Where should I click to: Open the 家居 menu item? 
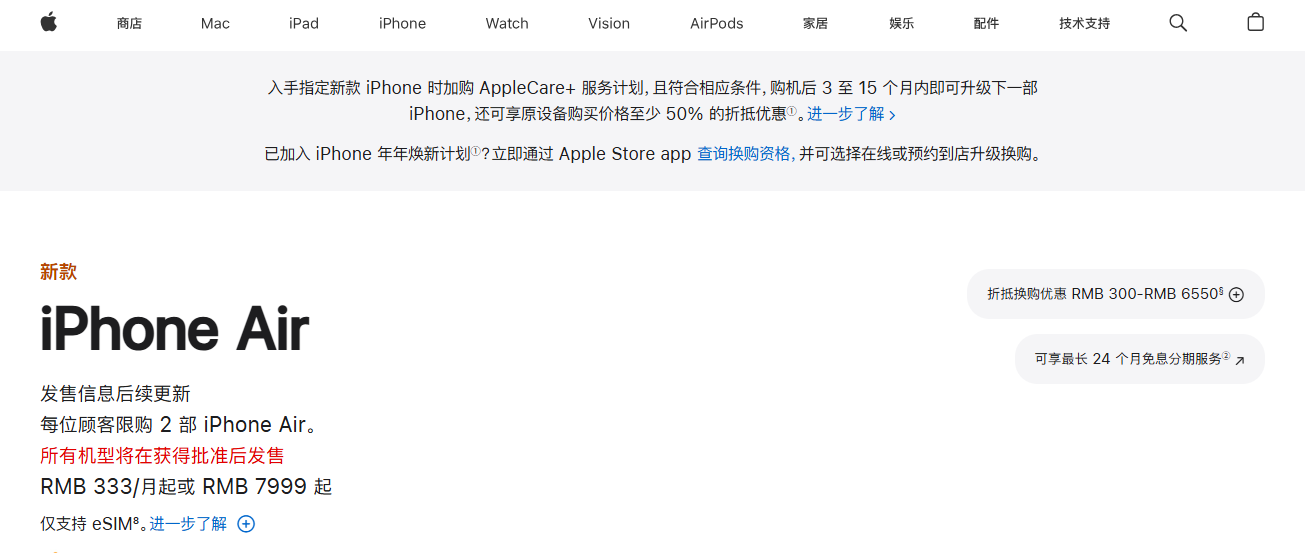click(x=815, y=23)
